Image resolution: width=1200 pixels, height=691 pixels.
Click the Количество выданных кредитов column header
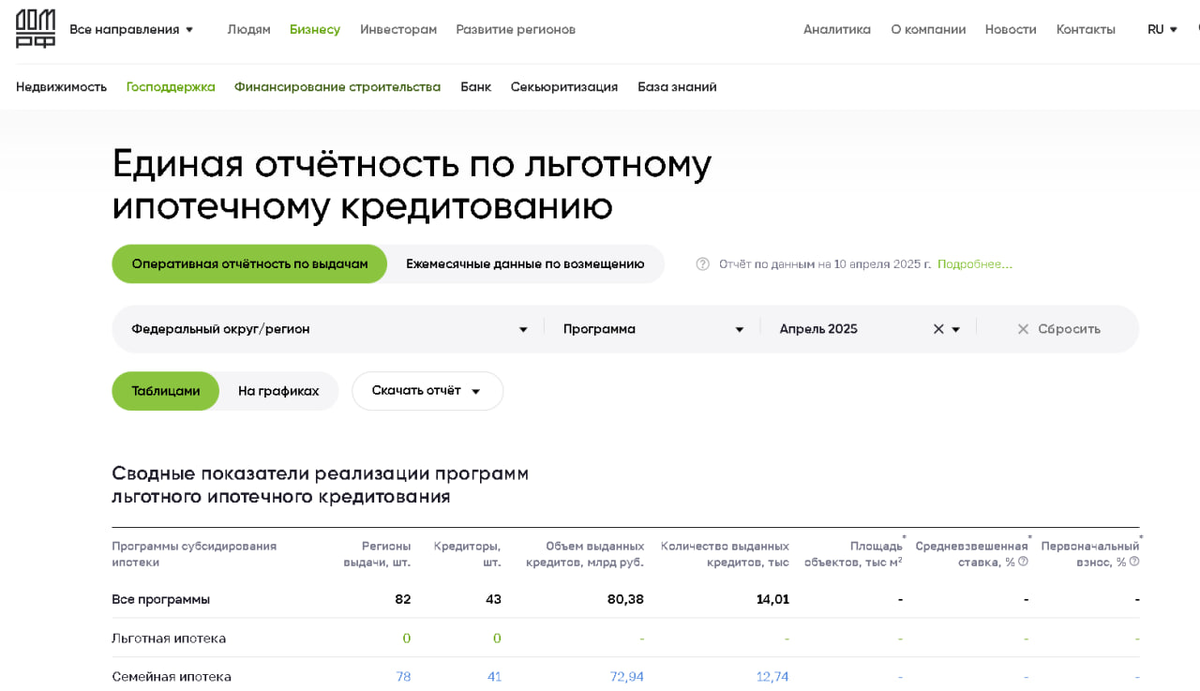(x=725, y=554)
